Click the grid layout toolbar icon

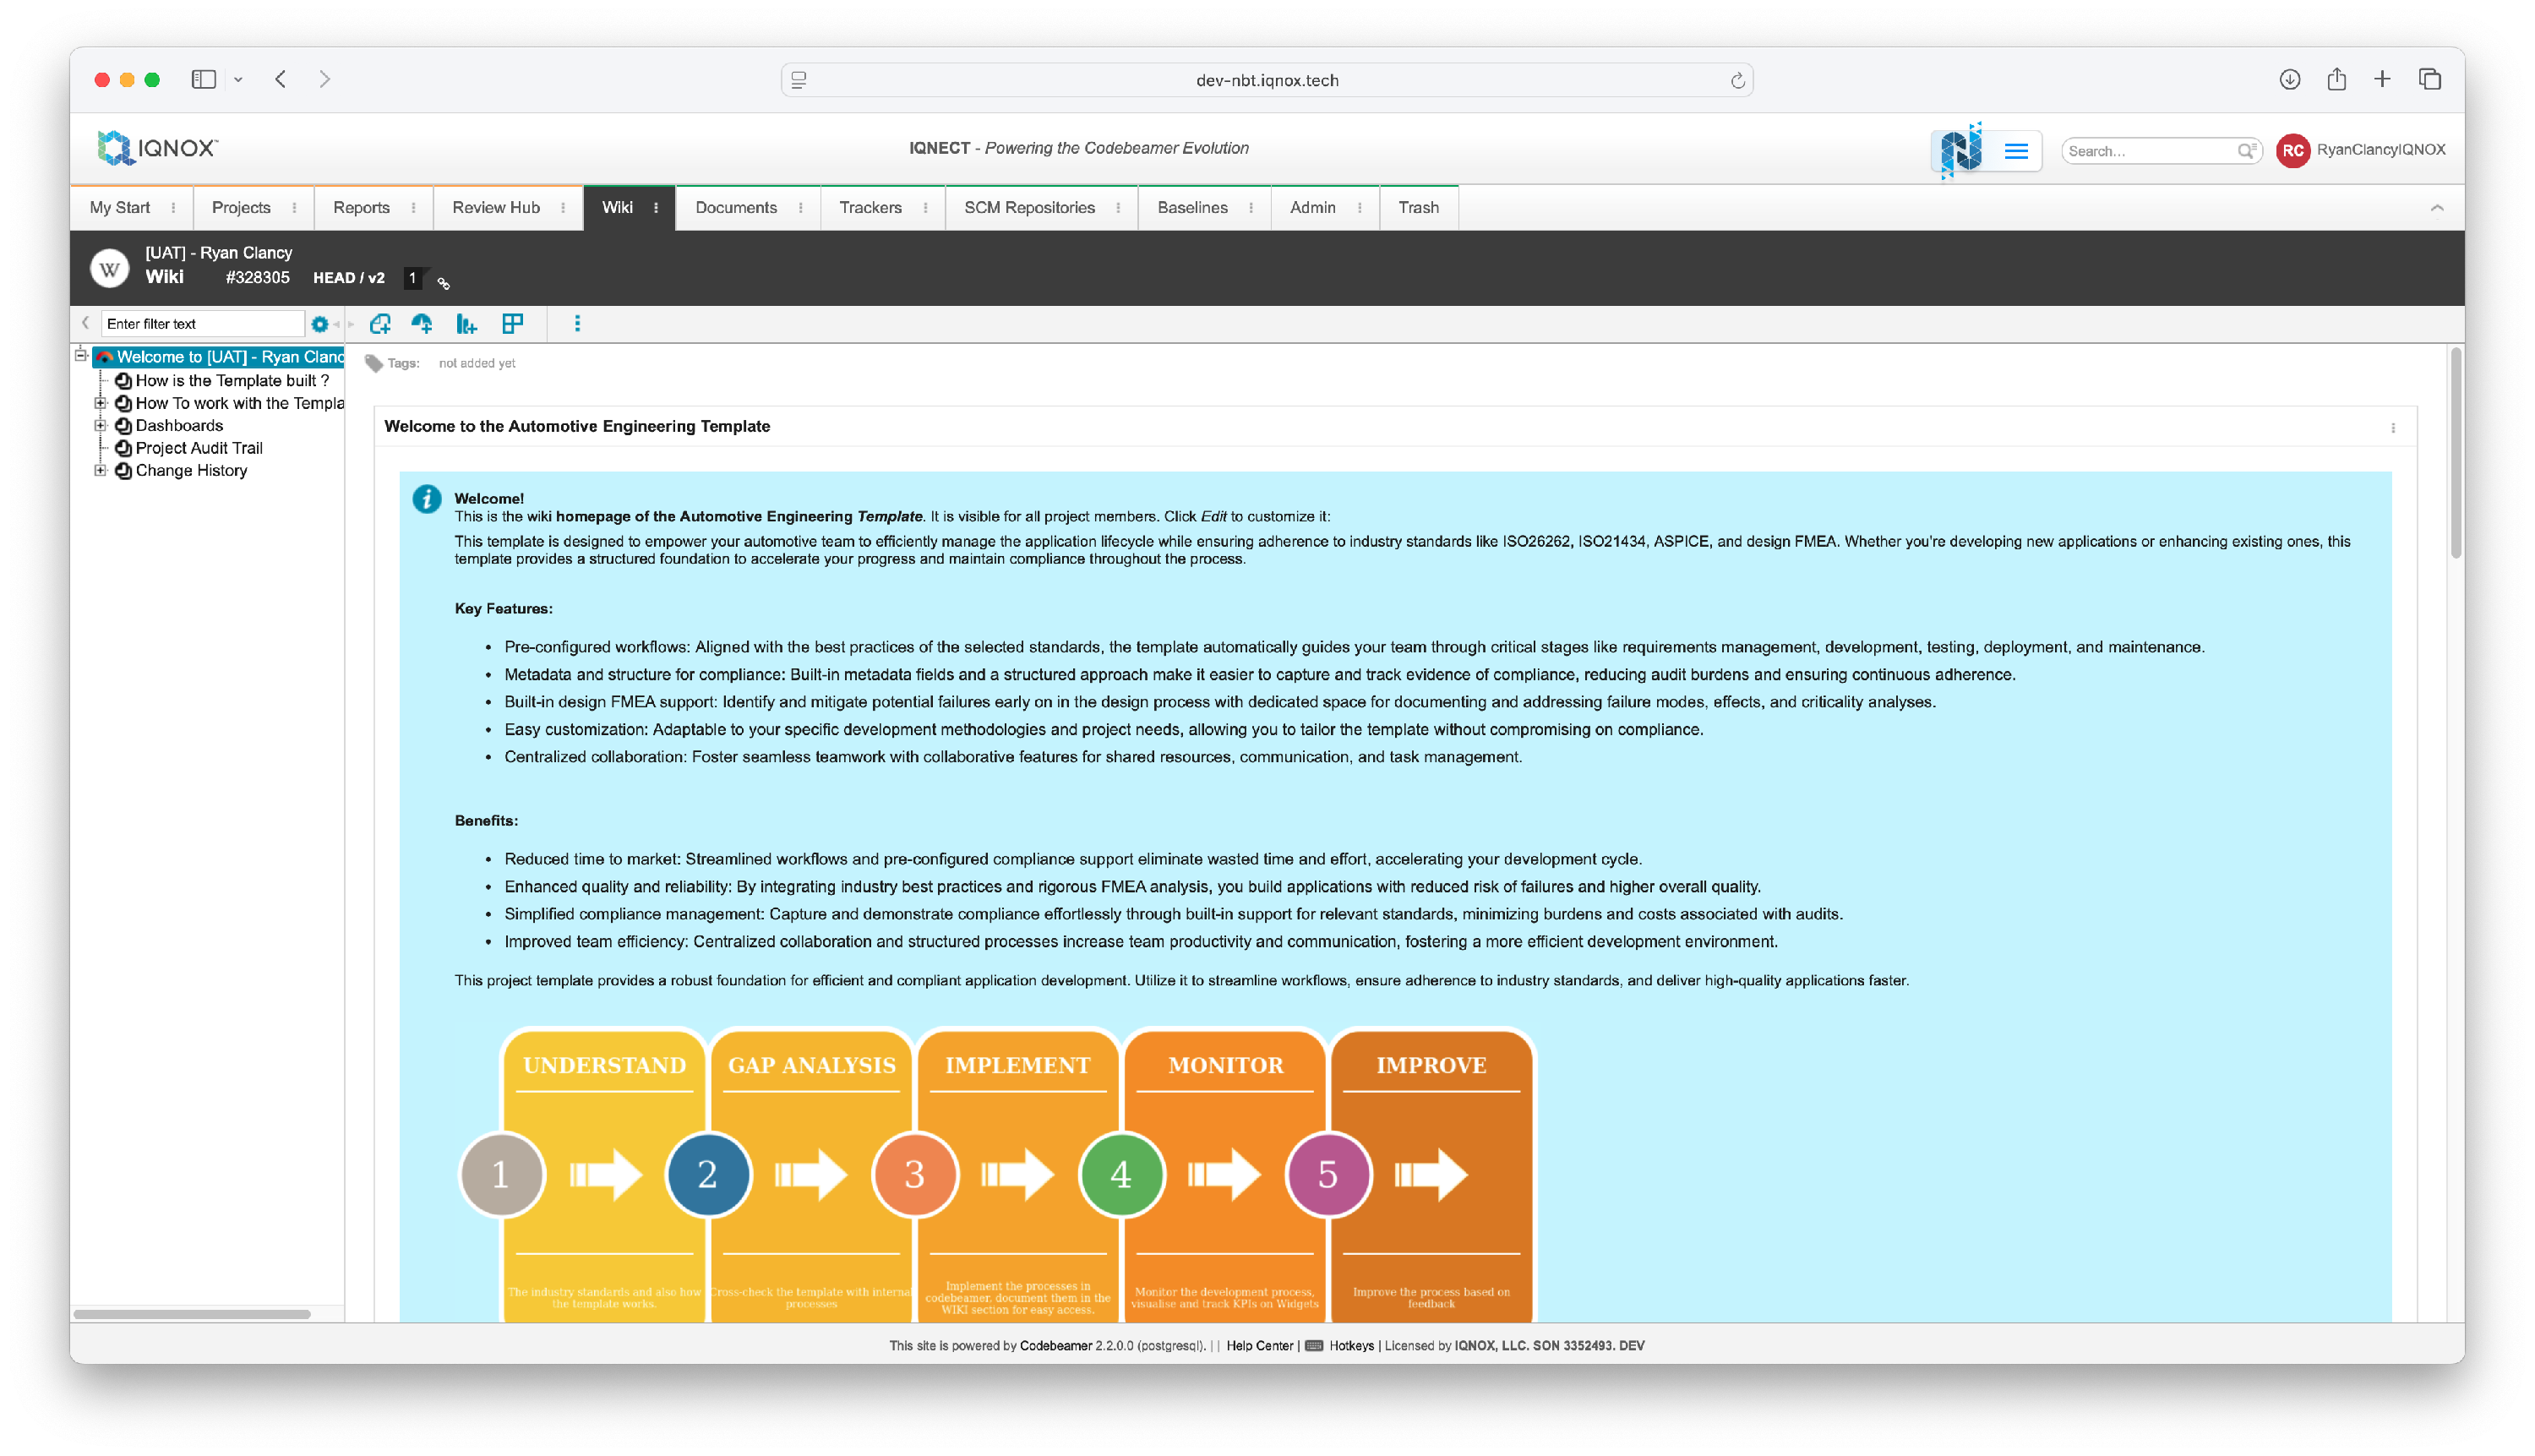(x=513, y=324)
